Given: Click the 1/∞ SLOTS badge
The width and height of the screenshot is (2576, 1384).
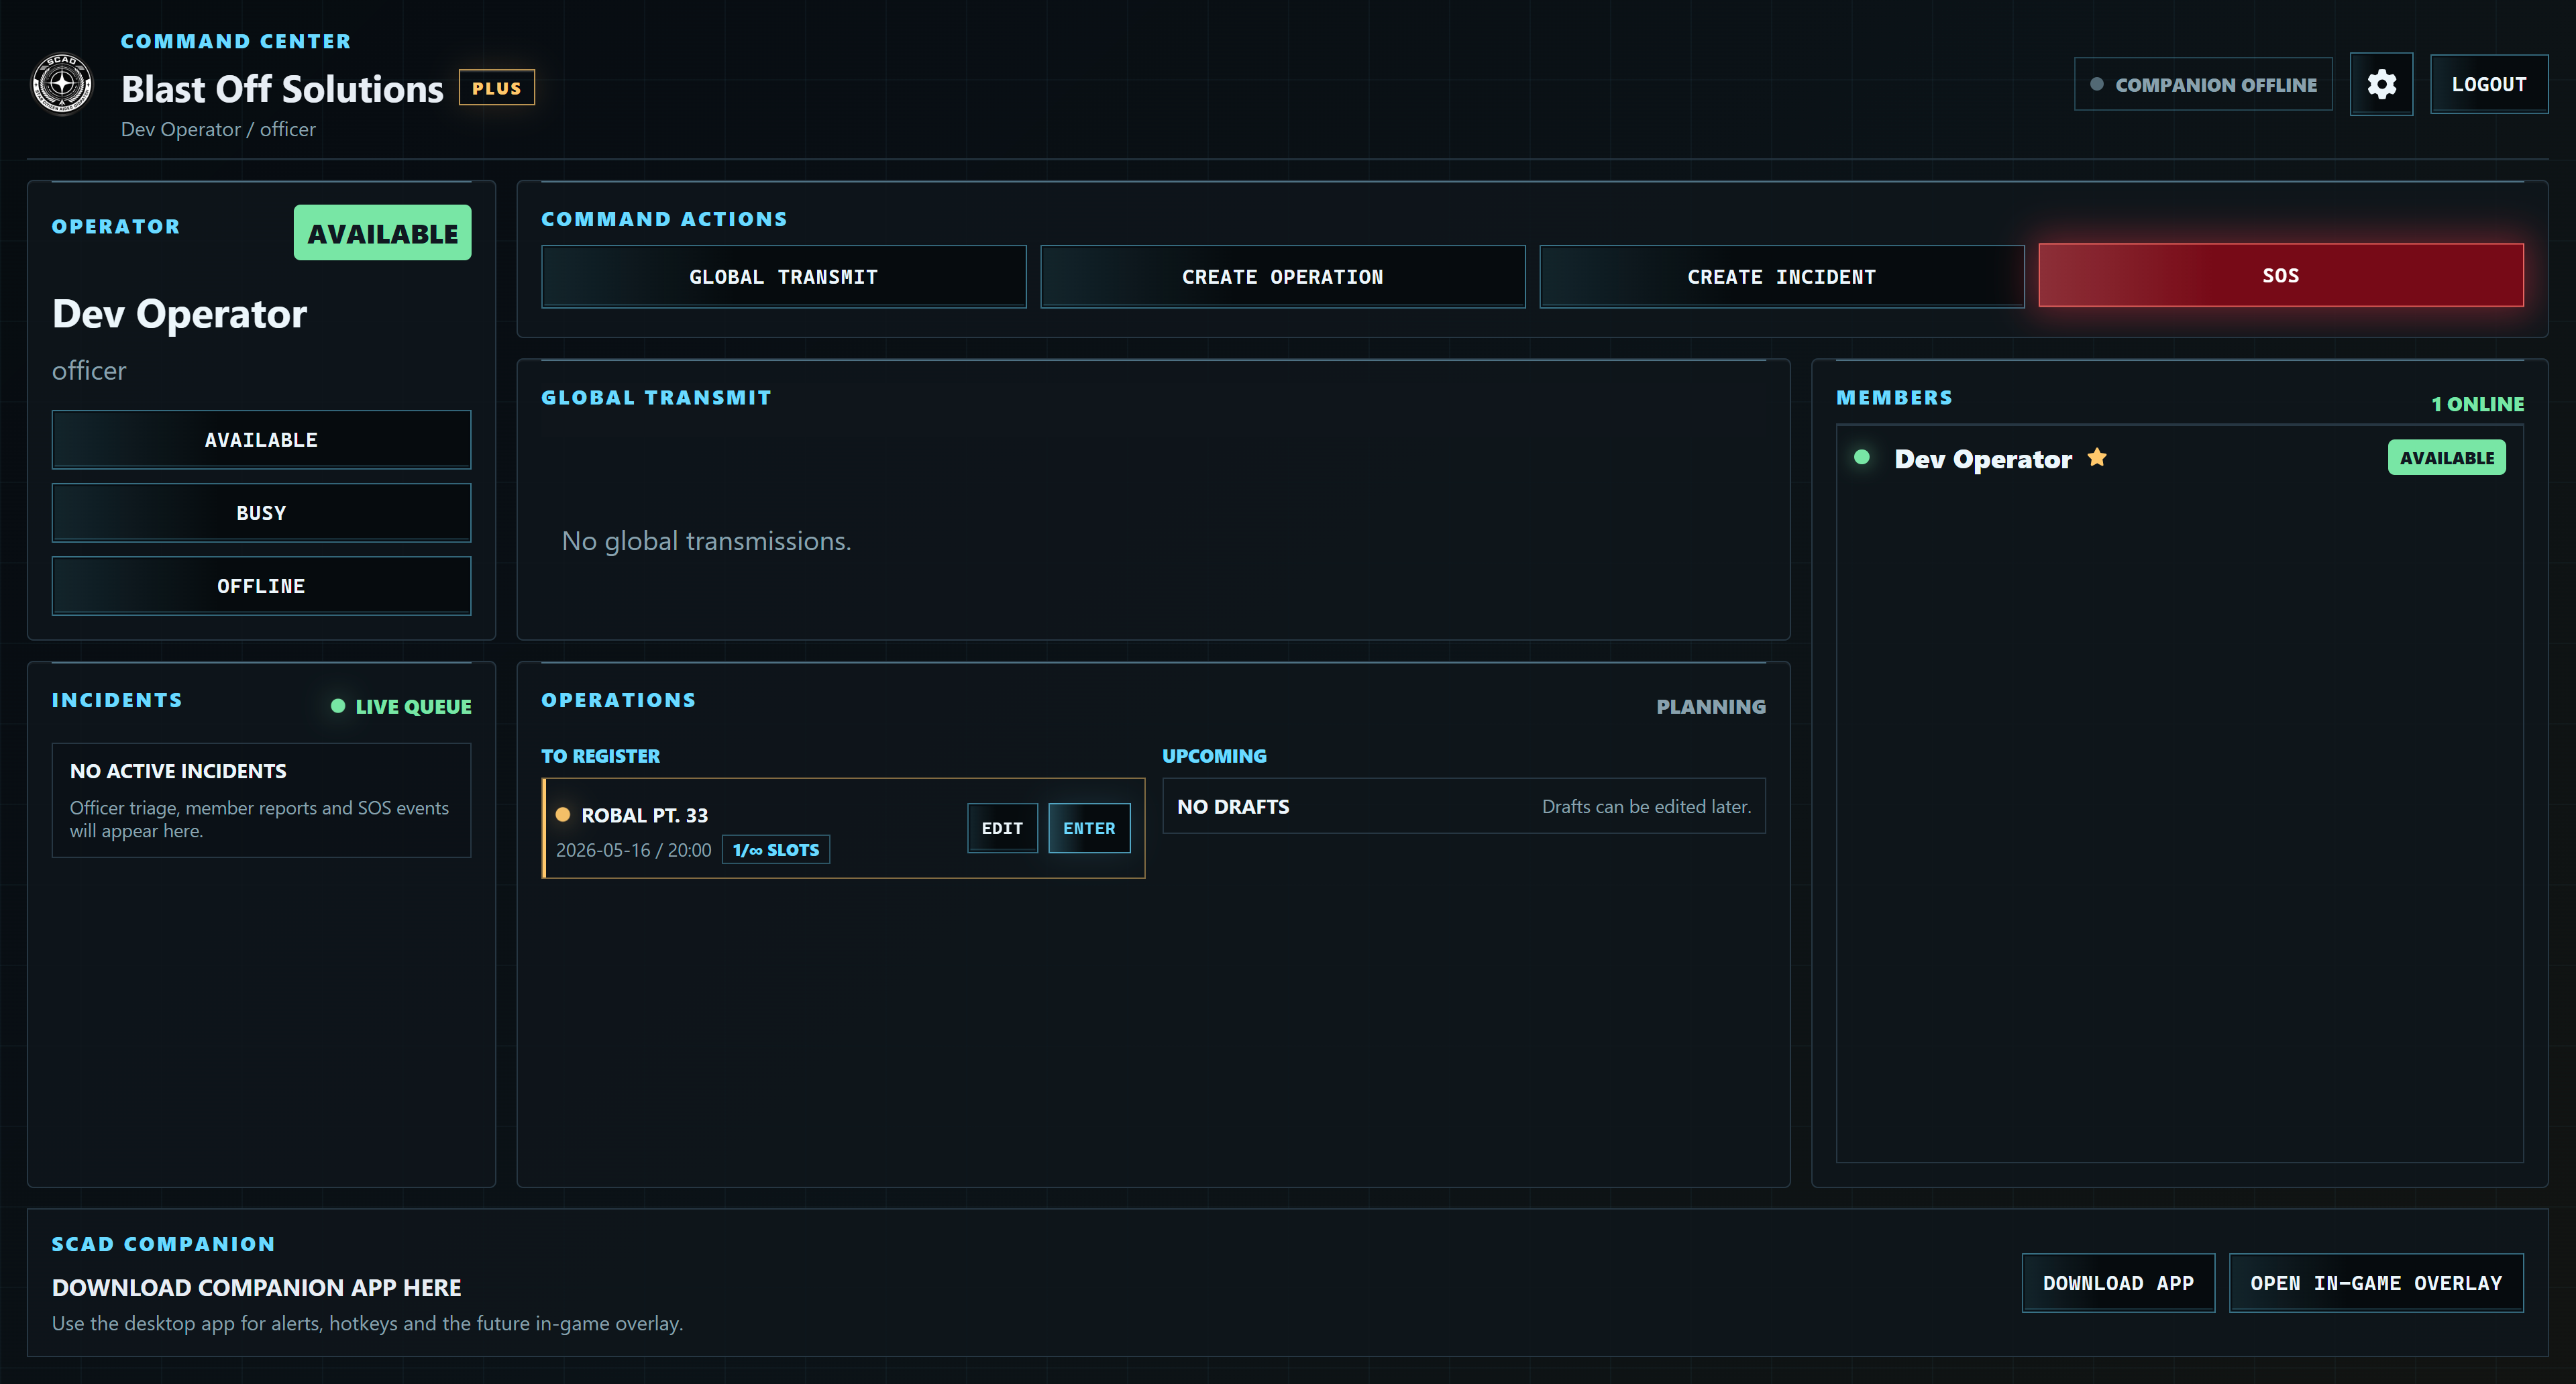Looking at the screenshot, I should click(776, 850).
